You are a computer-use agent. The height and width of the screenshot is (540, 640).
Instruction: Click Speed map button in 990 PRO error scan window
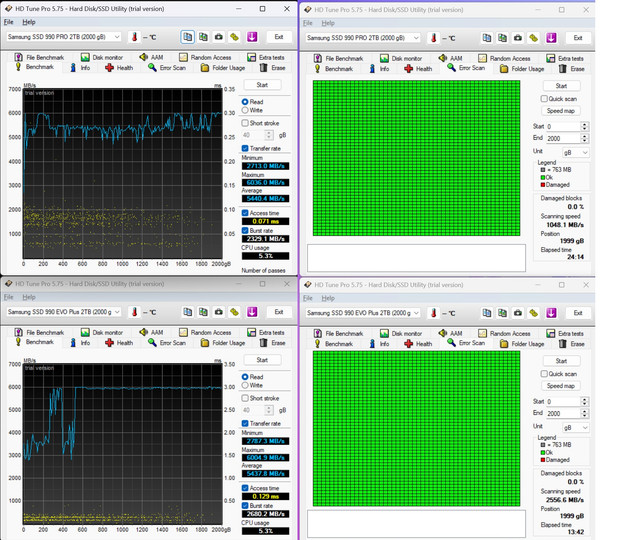click(x=561, y=111)
